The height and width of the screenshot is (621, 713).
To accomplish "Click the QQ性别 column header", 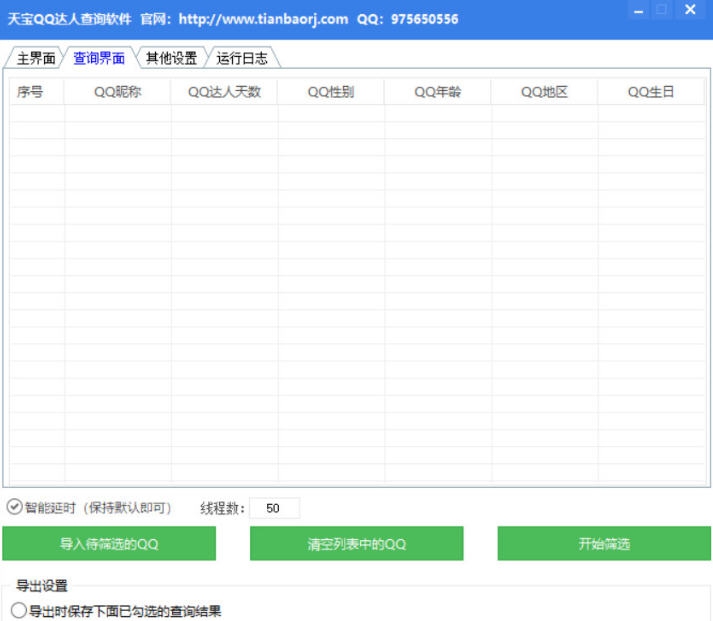I will pyautogui.click(x=331, y=92).
